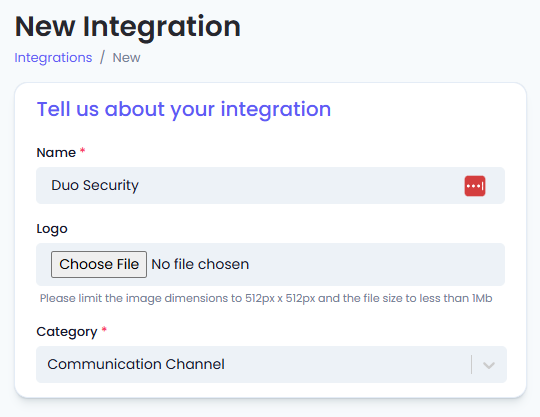Click empty space right of Duo Security text
Screen dimensions: 540x417
click(x=300, y=186)
